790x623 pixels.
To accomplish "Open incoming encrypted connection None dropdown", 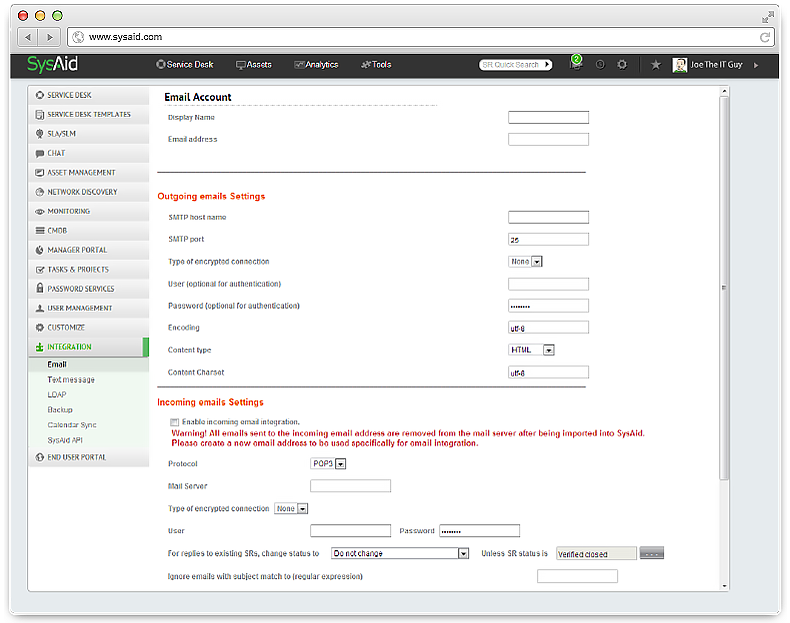I will coord(291,509).
